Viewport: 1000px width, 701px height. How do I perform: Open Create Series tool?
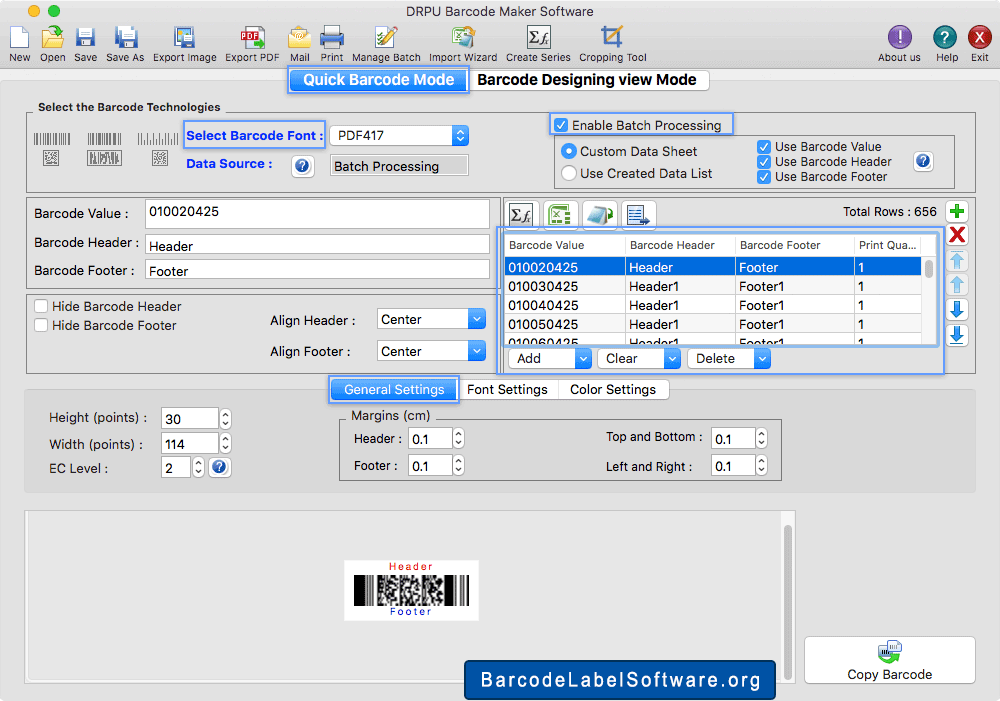[538, 38]
